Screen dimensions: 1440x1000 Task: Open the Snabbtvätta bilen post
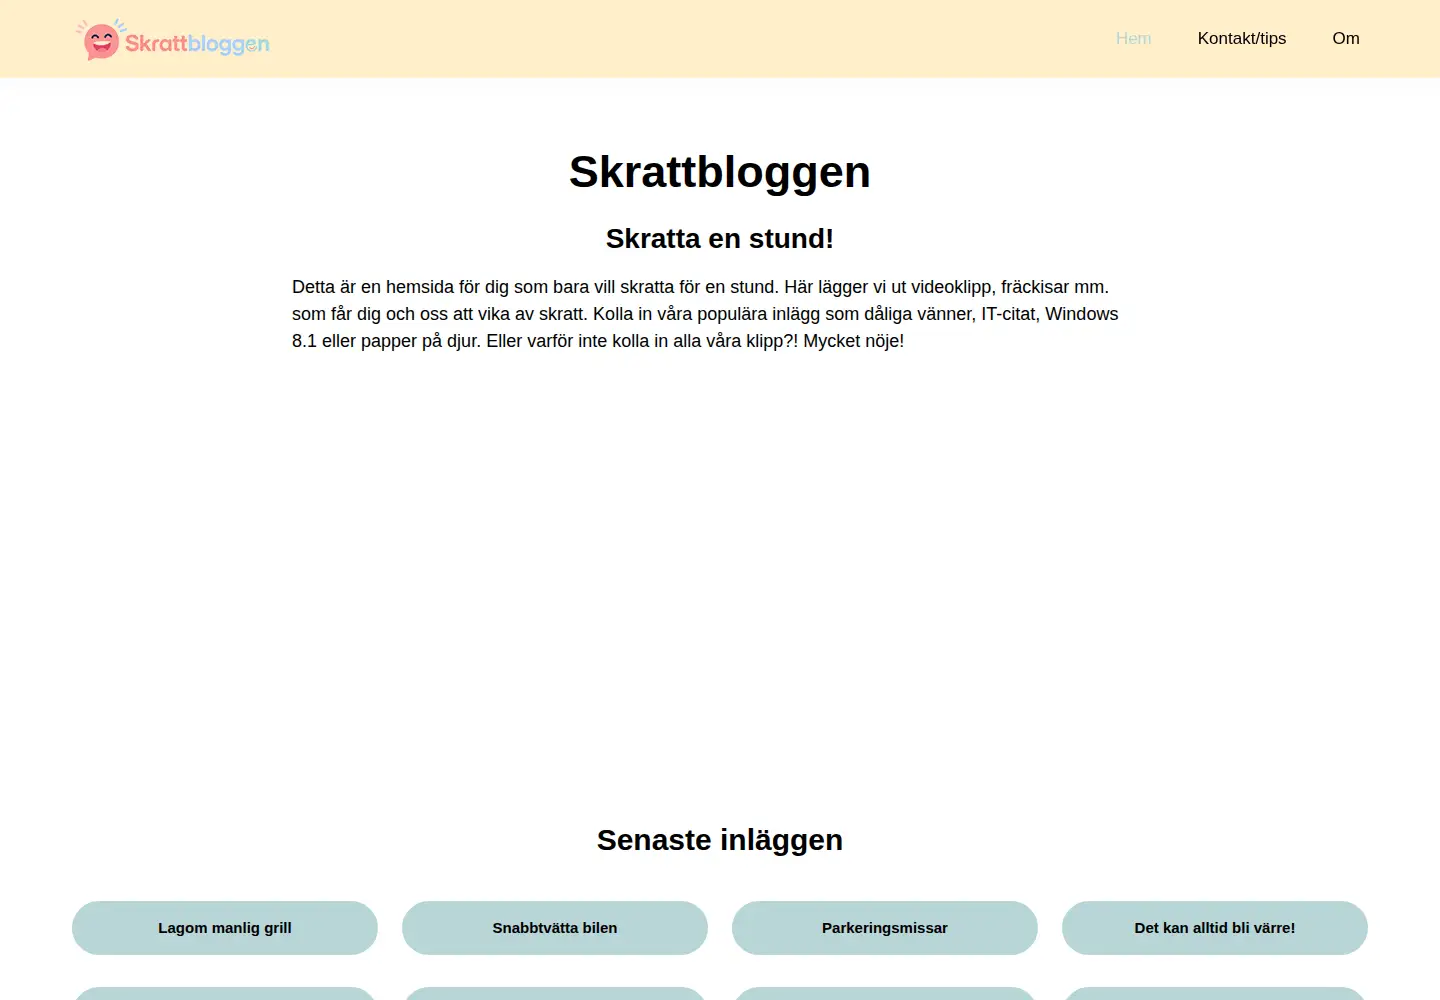coord(555,928)
